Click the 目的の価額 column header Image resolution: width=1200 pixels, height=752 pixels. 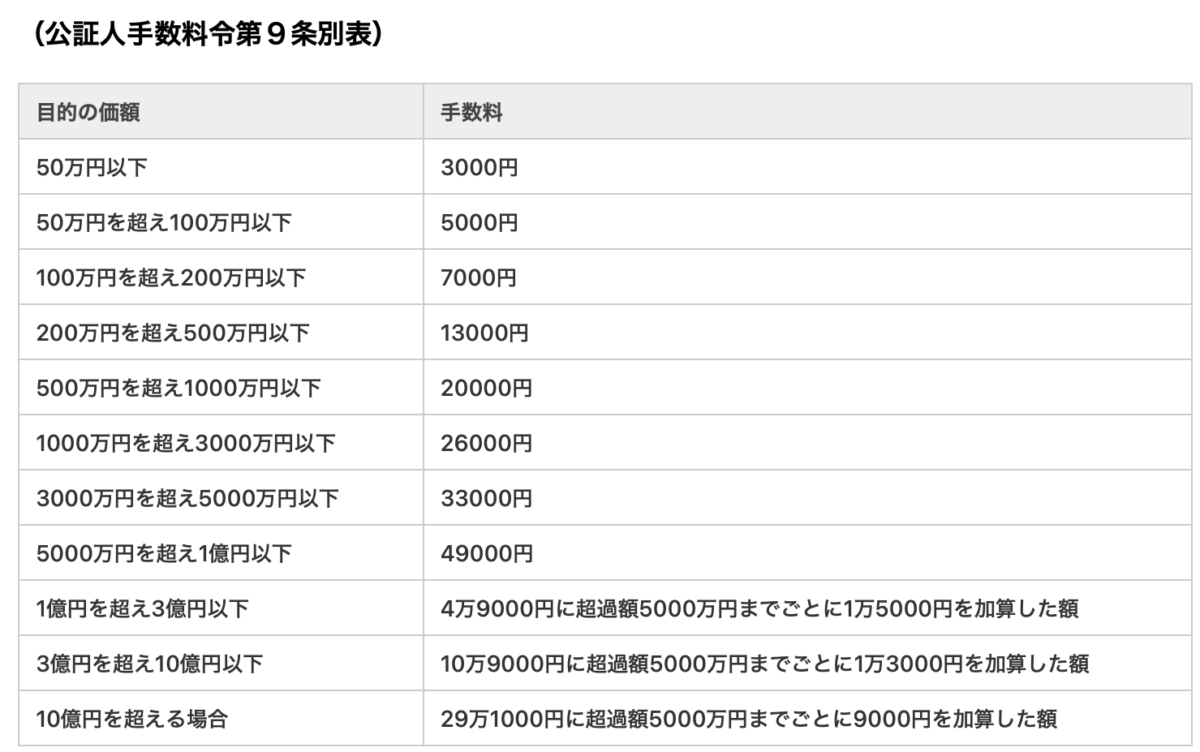88,112
